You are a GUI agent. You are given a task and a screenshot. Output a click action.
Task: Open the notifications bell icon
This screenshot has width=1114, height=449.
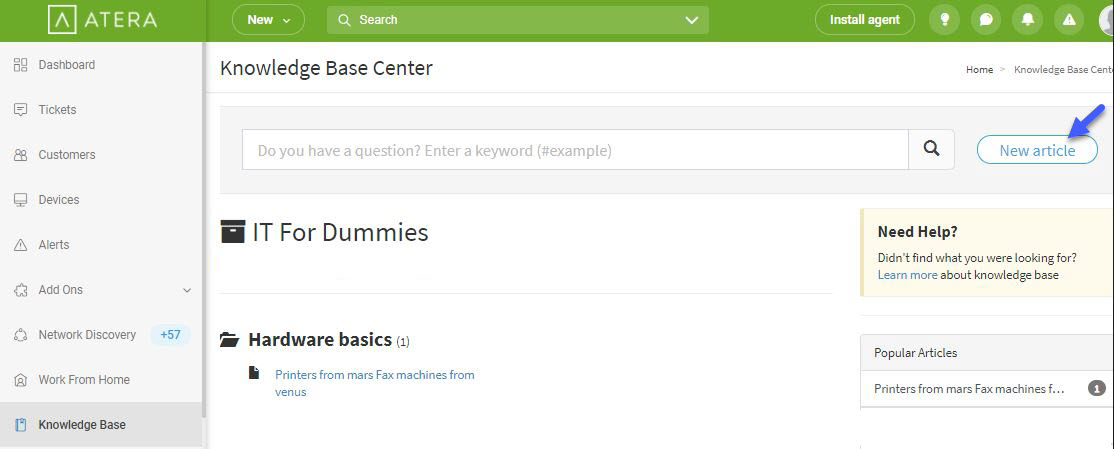click(1027, 20)
